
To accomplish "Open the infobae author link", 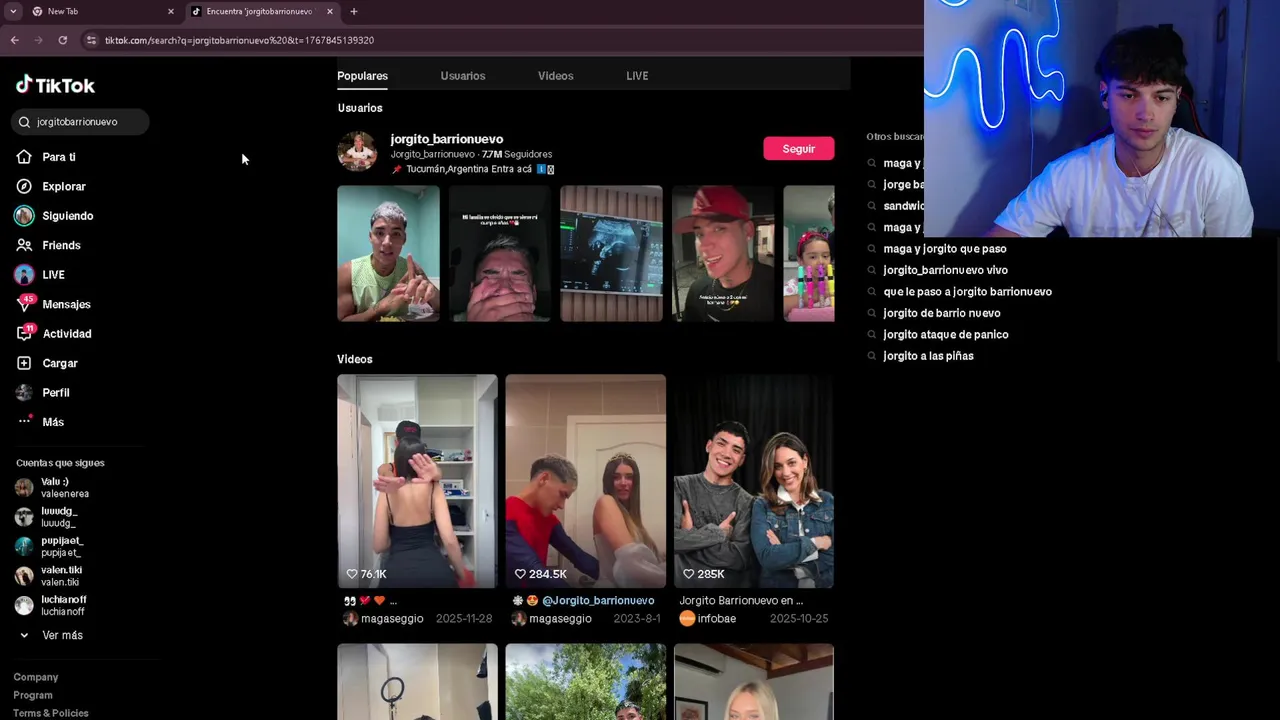I will pos(716,619).
